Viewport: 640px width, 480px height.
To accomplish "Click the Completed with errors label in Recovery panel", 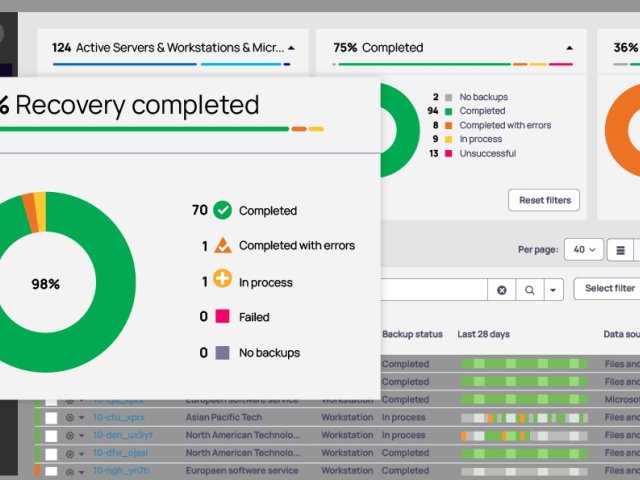I will pyautogui.click(x=297, y=245).
